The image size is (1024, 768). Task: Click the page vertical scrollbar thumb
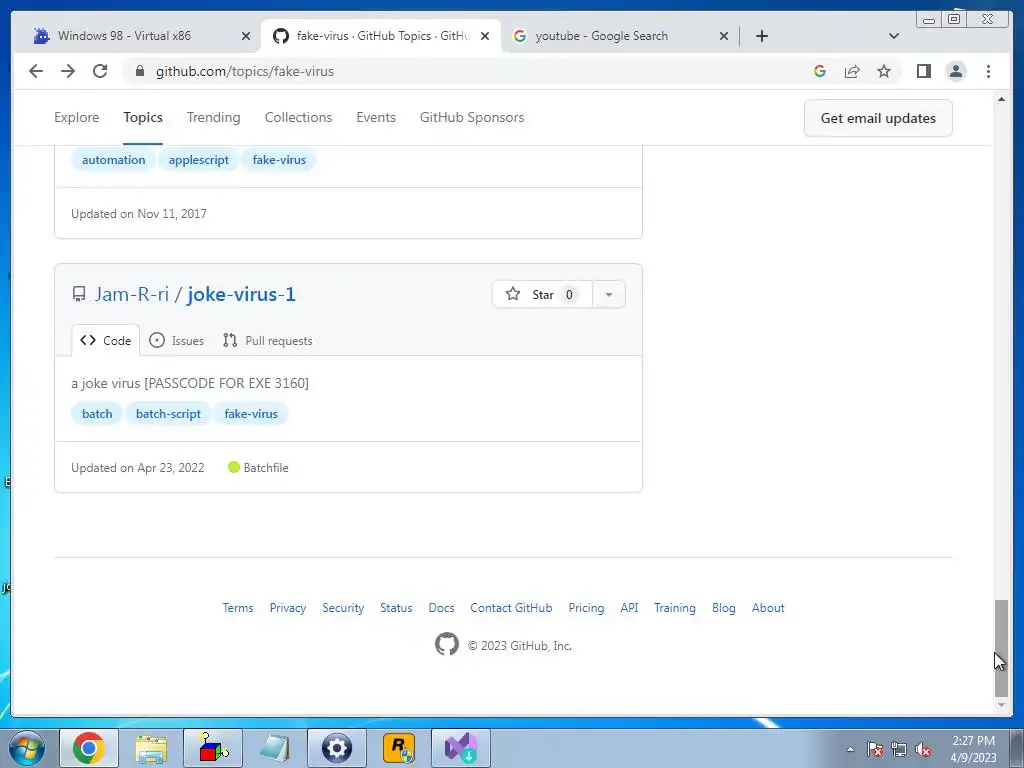click(x=1001, y=648)
